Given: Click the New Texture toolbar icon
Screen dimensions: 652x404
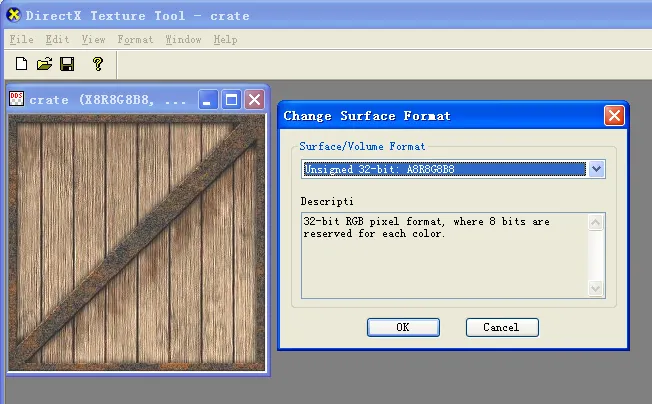Looking at the screenshot, I should [x=21, y=64].
